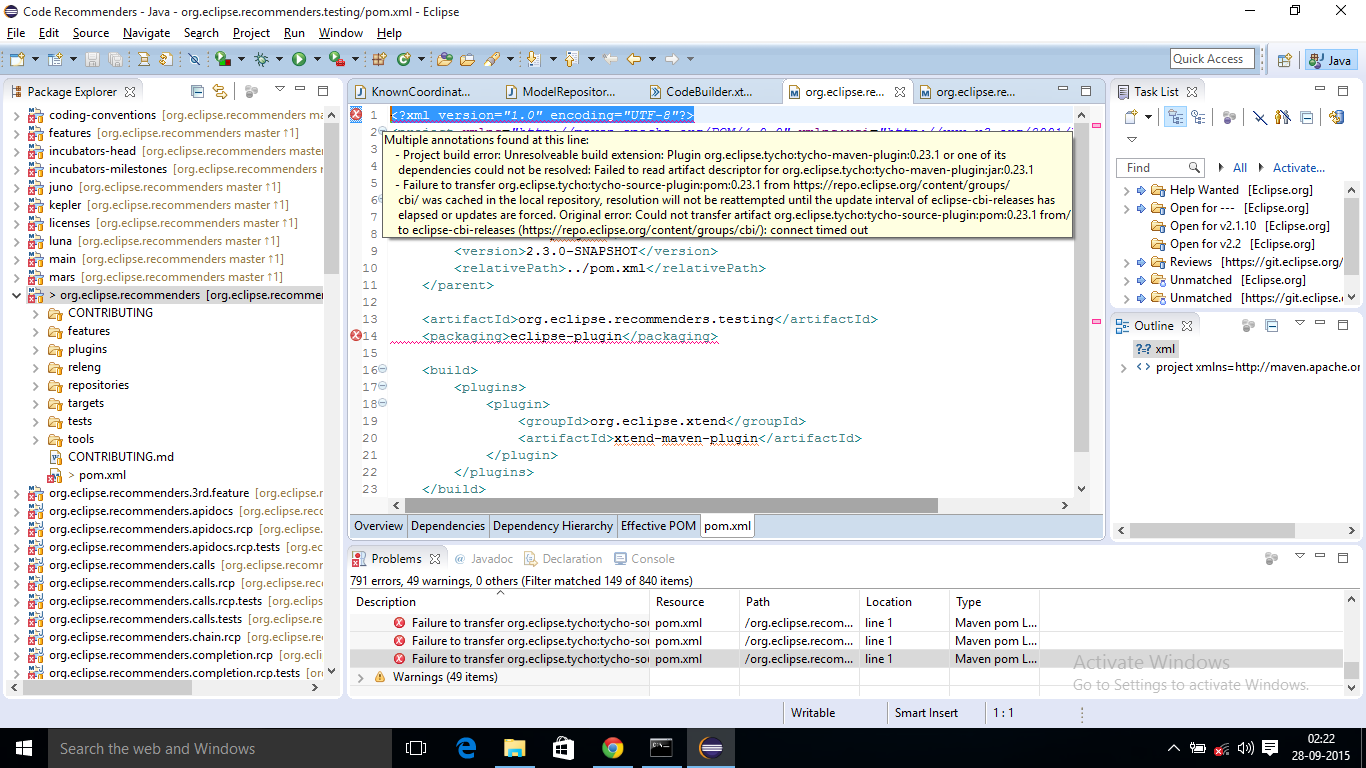Click the Open Perspective icon
The width and height of the screenshot is (1366, 768).
[1285, 60]
